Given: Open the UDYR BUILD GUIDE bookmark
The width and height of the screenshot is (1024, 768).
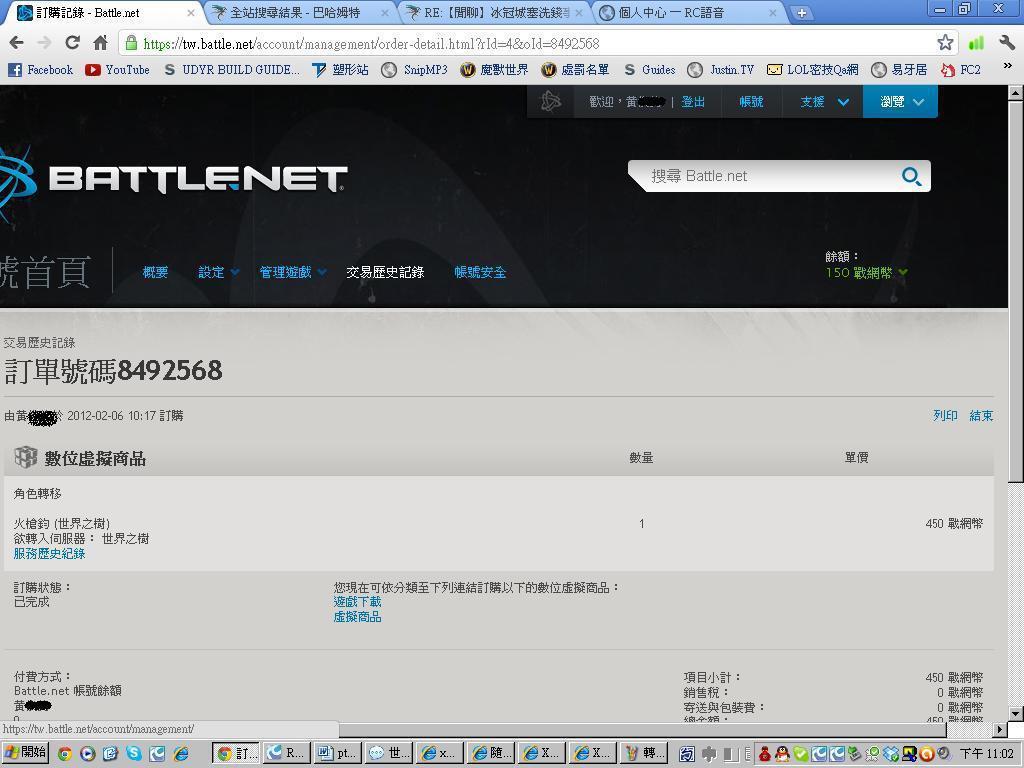Looking at the screenshot, I should tap(232, 69).
